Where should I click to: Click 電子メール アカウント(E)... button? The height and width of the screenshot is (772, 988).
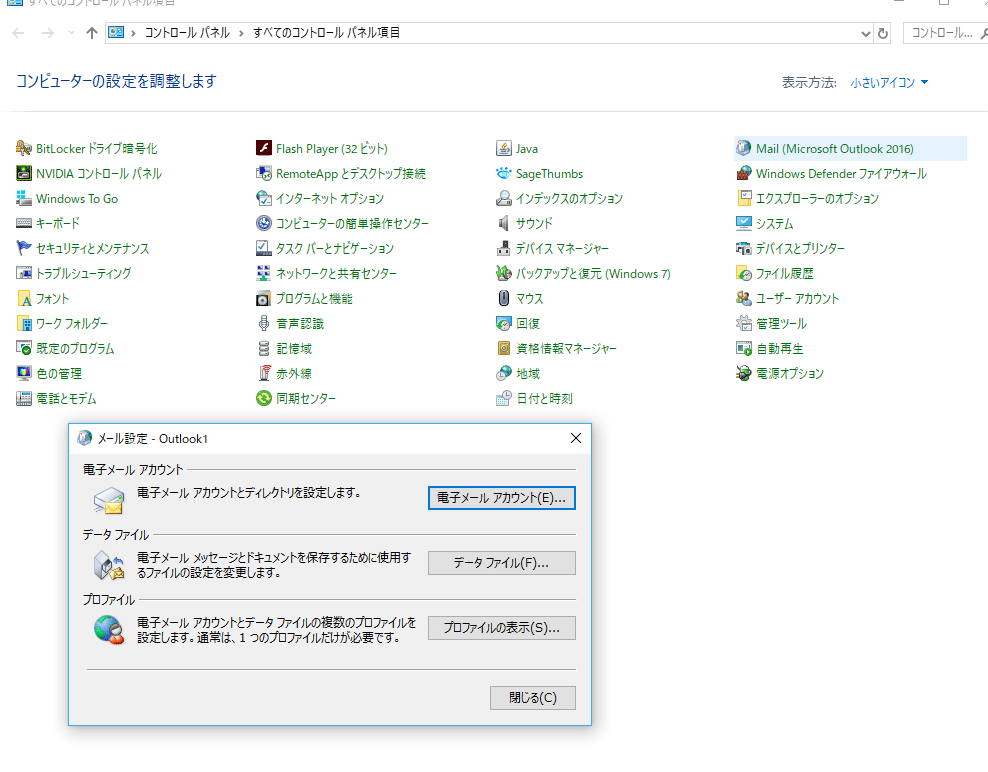[x=502, y=498]
